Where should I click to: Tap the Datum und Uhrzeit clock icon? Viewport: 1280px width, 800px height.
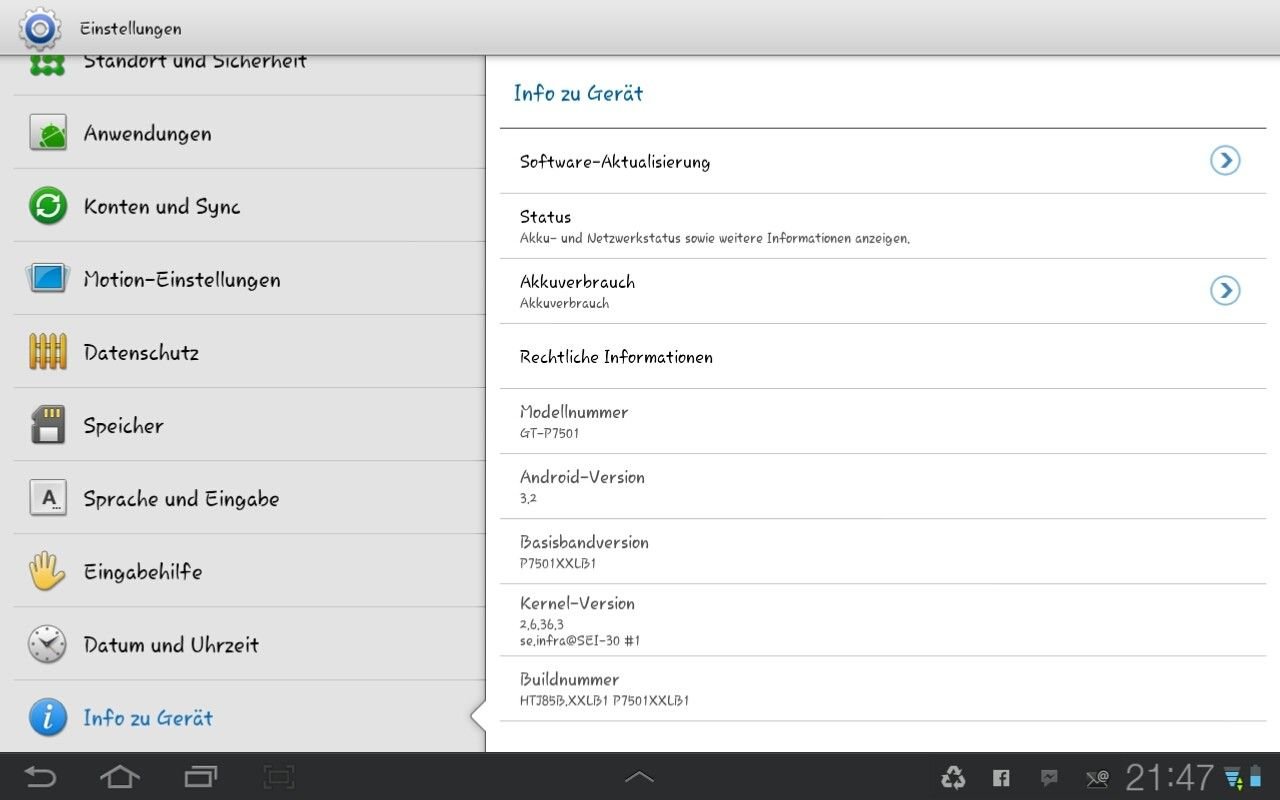point(47,644)
